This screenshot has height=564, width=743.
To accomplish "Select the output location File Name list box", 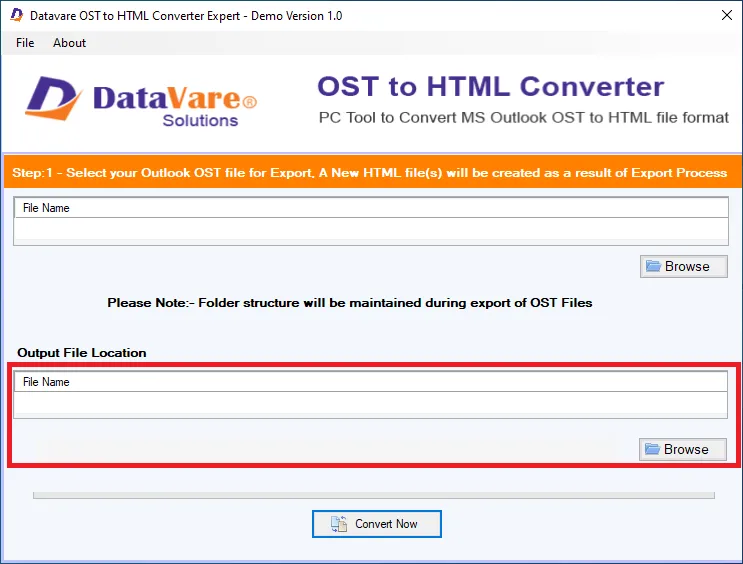I will (371, 395).
